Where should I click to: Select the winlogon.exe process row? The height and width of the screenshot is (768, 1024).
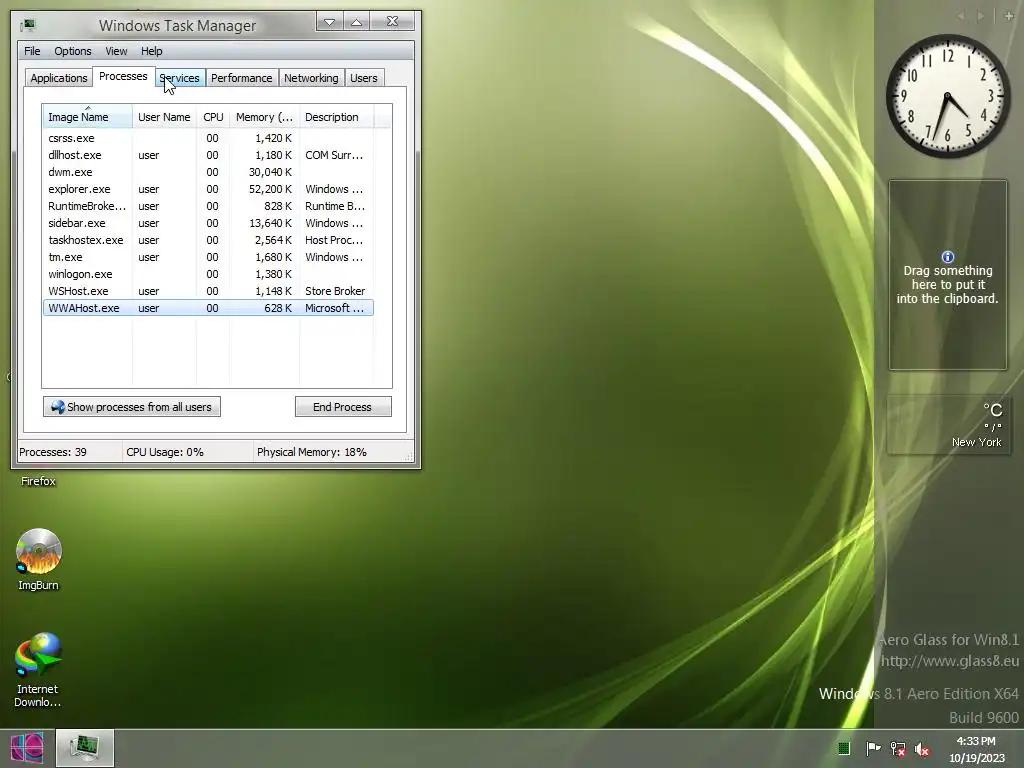208,274
